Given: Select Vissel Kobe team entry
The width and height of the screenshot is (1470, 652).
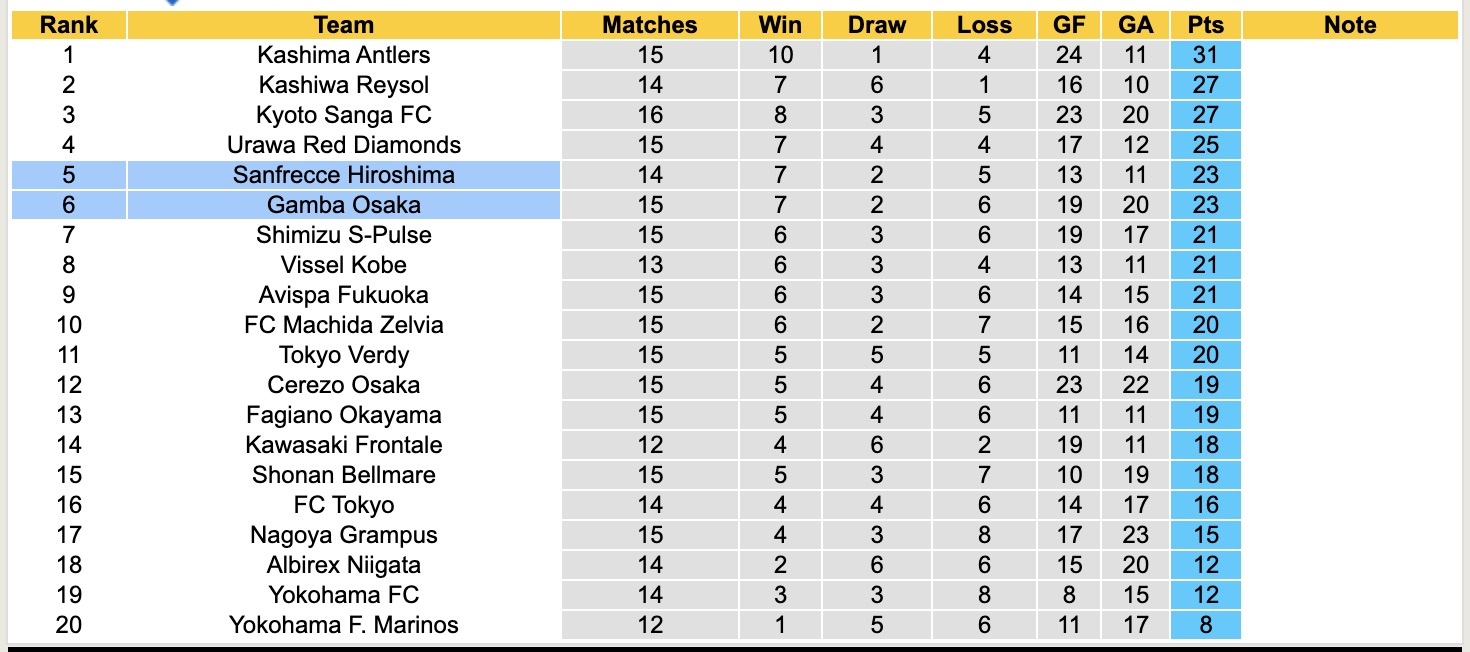Looking at the screenshot, I should (x=343, y=265).
